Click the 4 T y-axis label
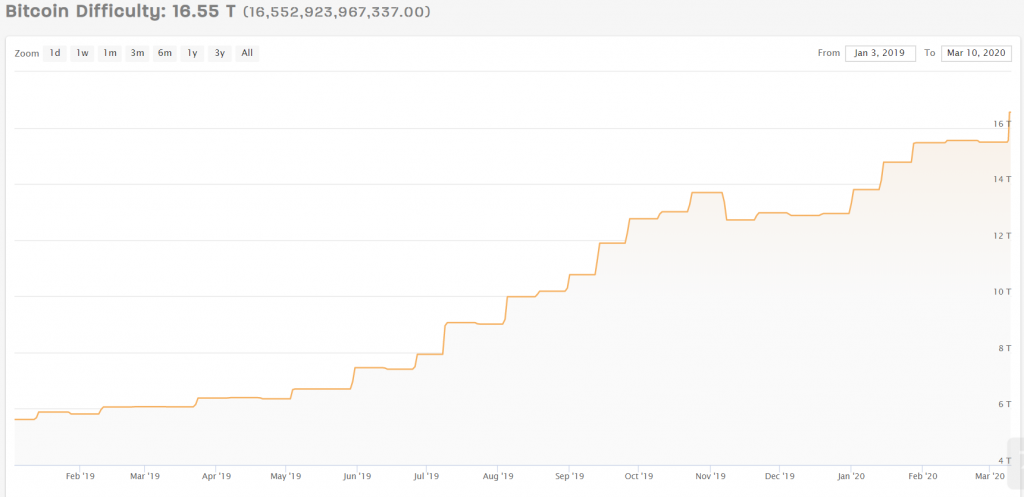The height and width of the screenshot is (497, 1024). (x=1001, y=460)
